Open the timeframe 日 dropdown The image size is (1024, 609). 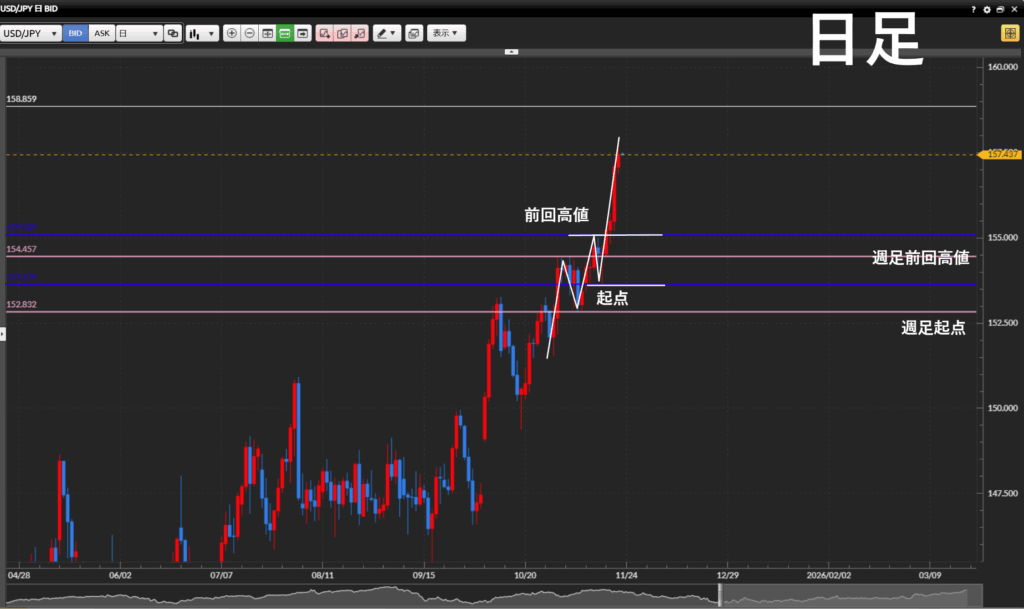coord(139,33)
